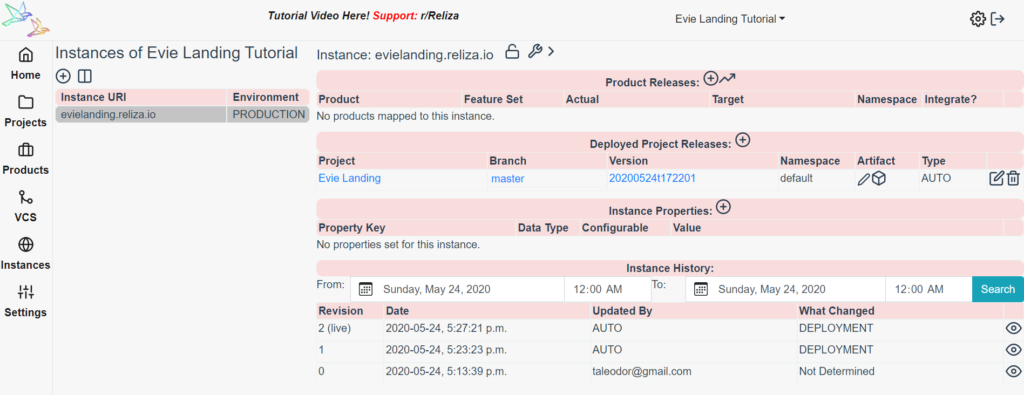View revision 2 (live) eye icon
This screenshot has height=395, width=1024.
(x=1013, y=328)
